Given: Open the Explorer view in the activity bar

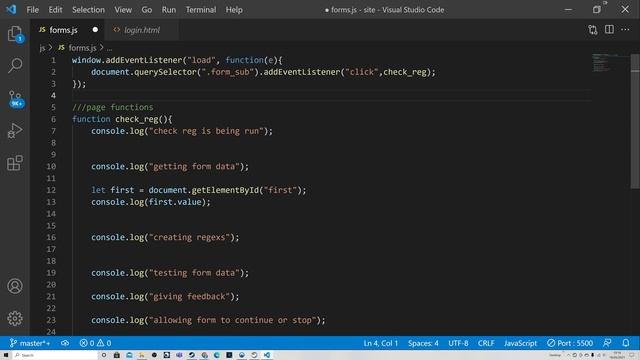Looking at the screenshot, I should pos(15,34).
